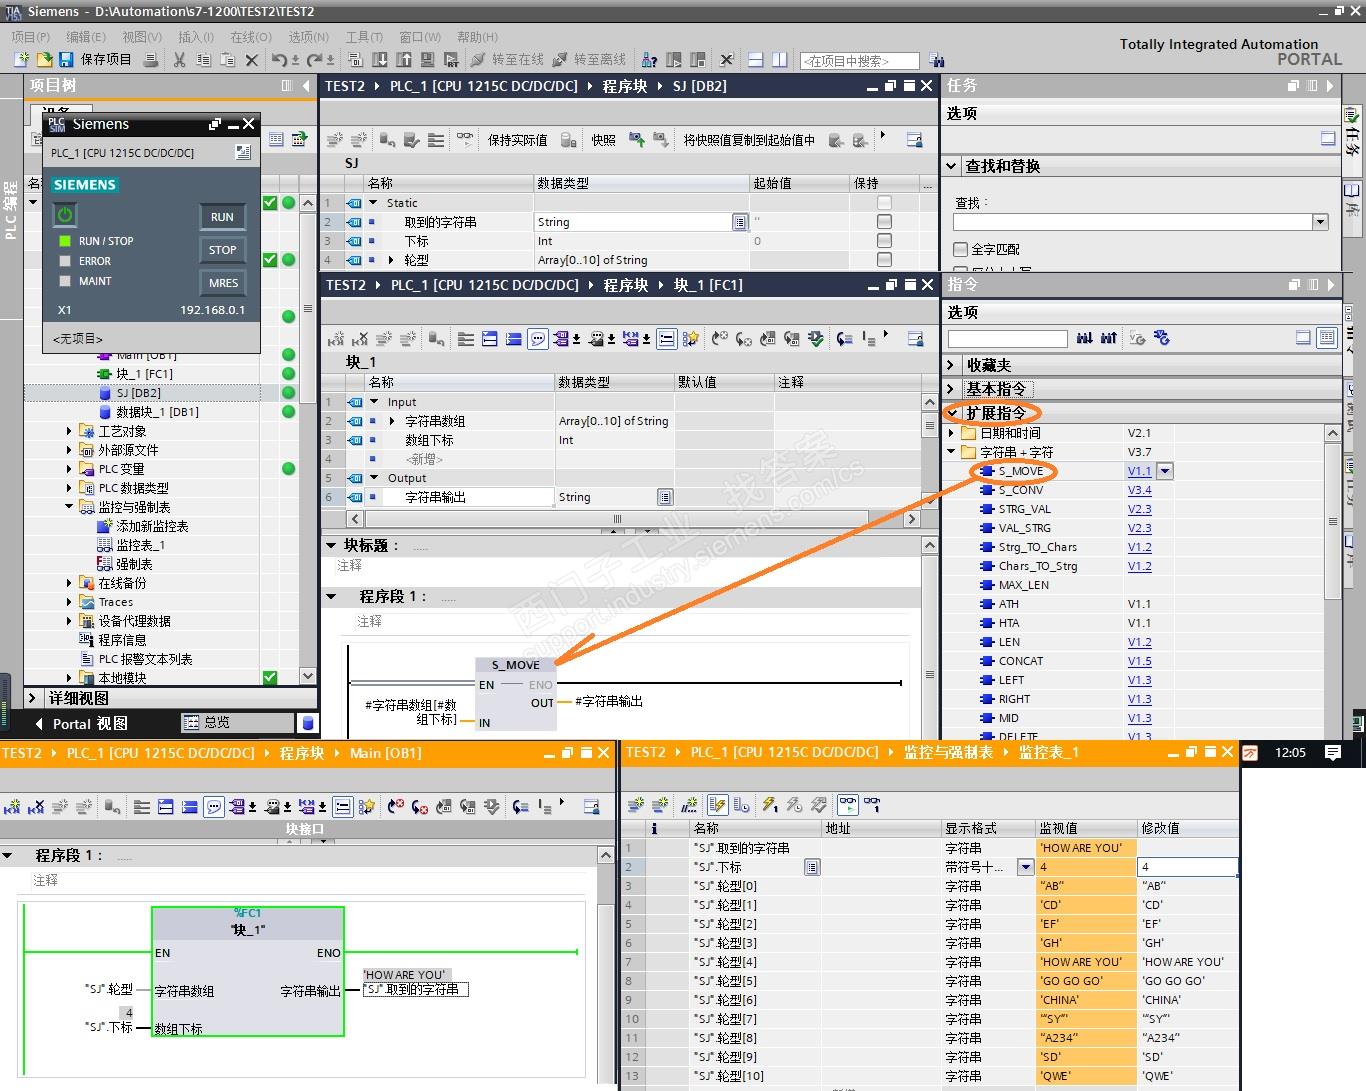Open the 在线(O) menu

pos(251,36)
